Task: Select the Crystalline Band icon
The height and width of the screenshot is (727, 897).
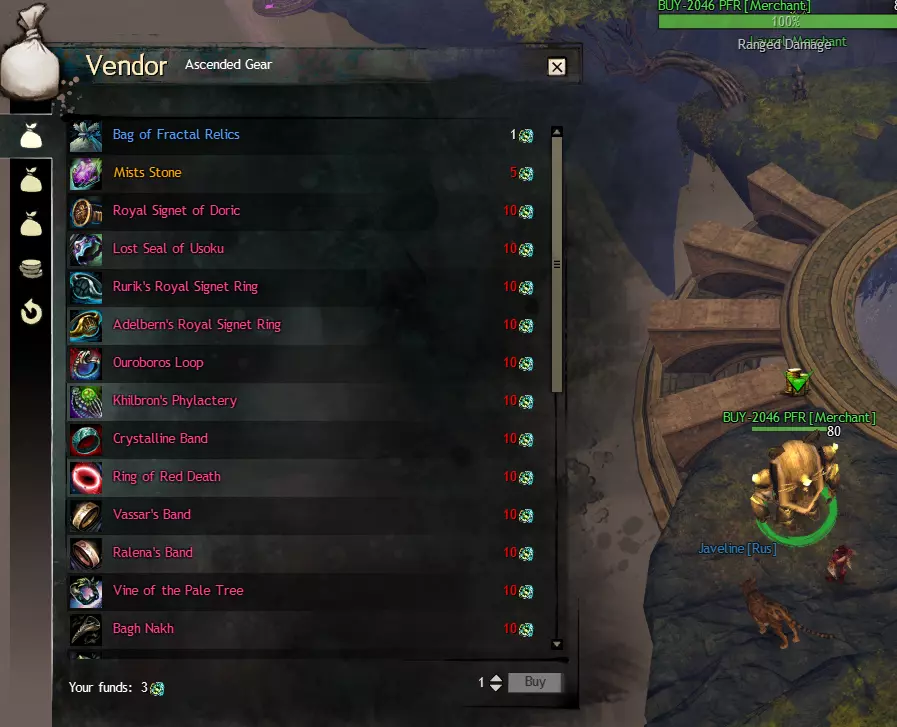Action: coord(86,440)
